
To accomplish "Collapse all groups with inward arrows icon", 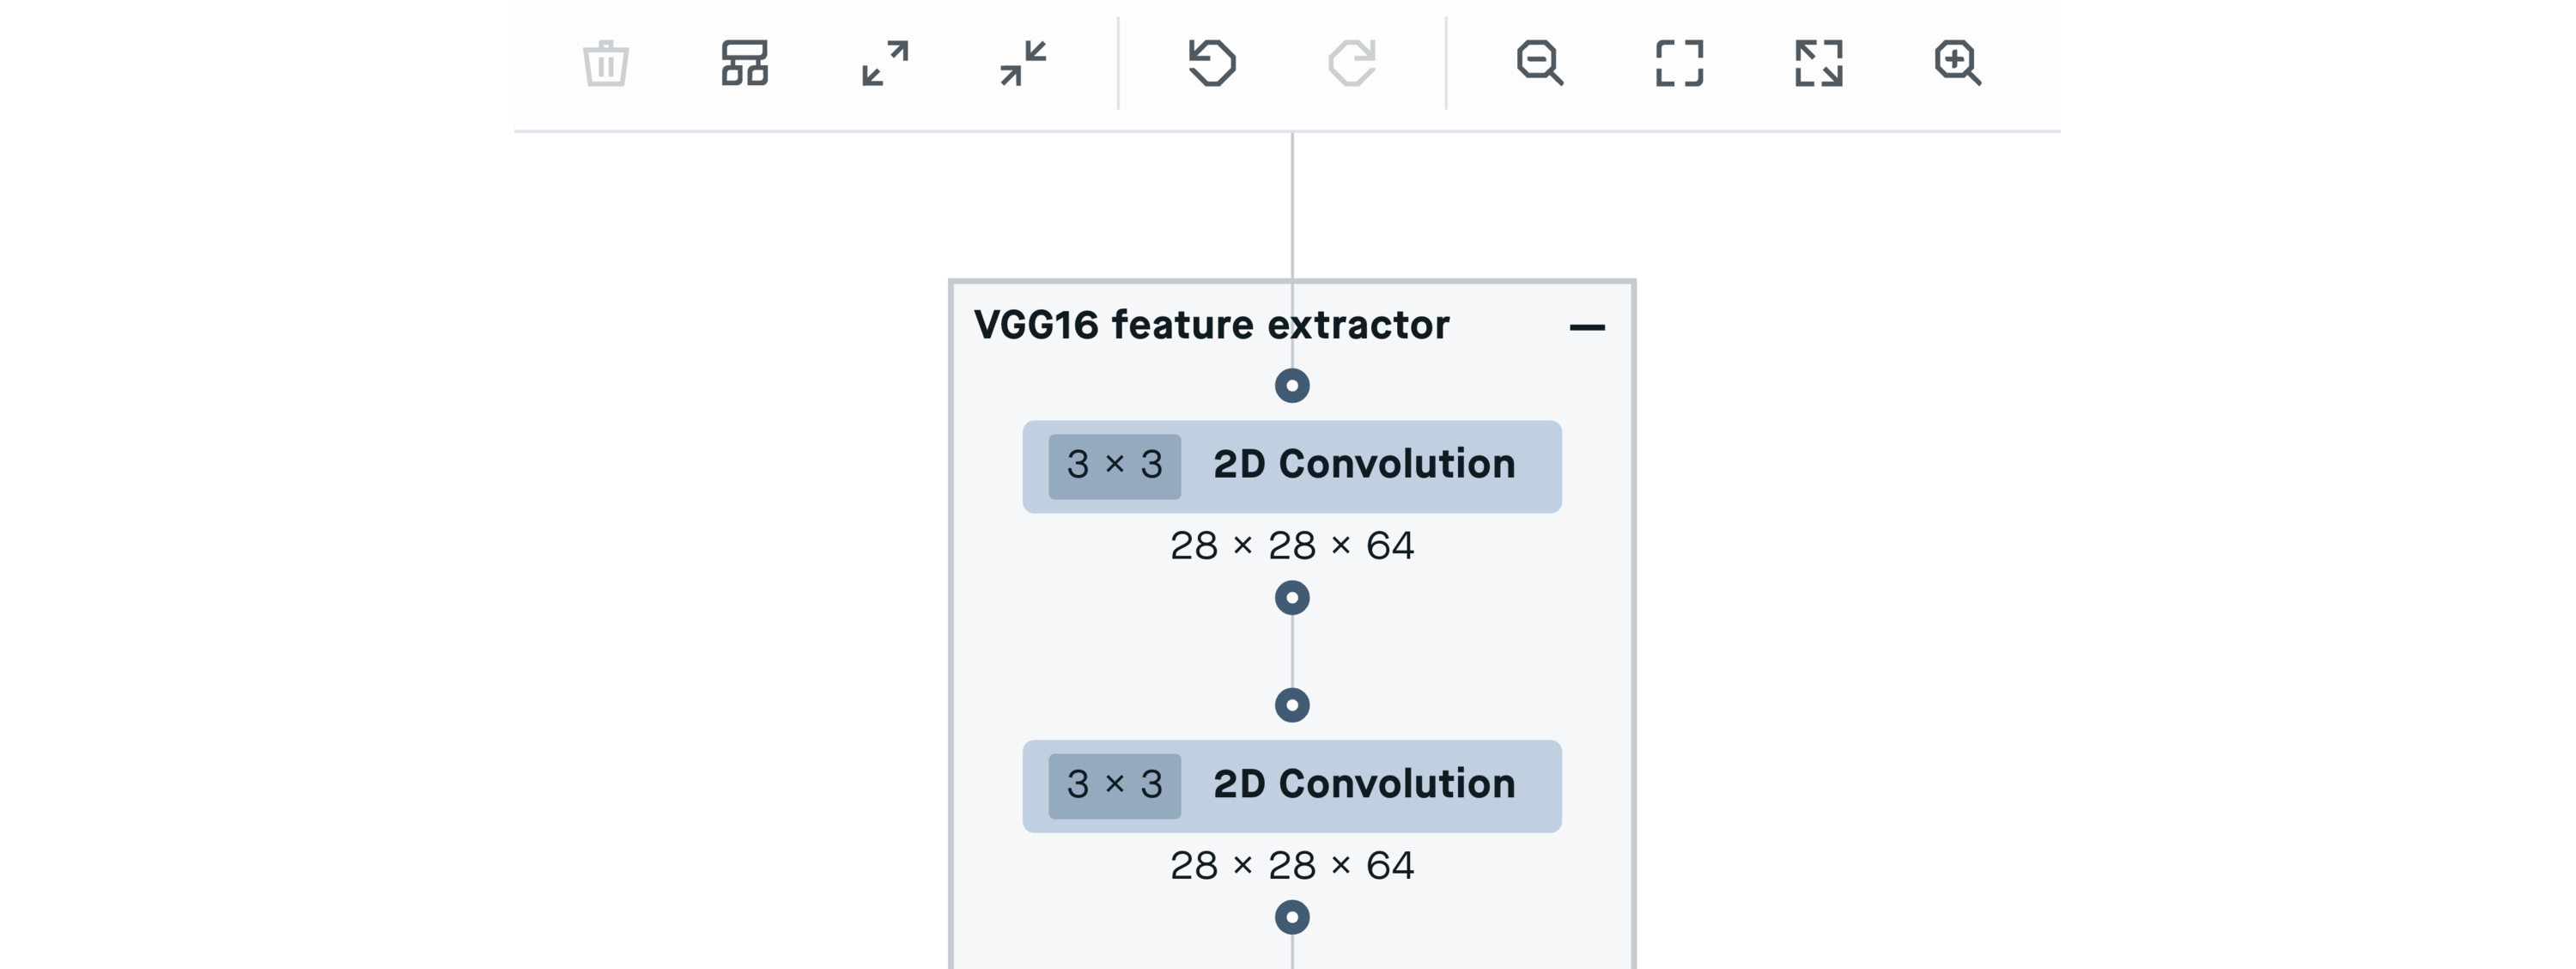I will (1023, 63).
